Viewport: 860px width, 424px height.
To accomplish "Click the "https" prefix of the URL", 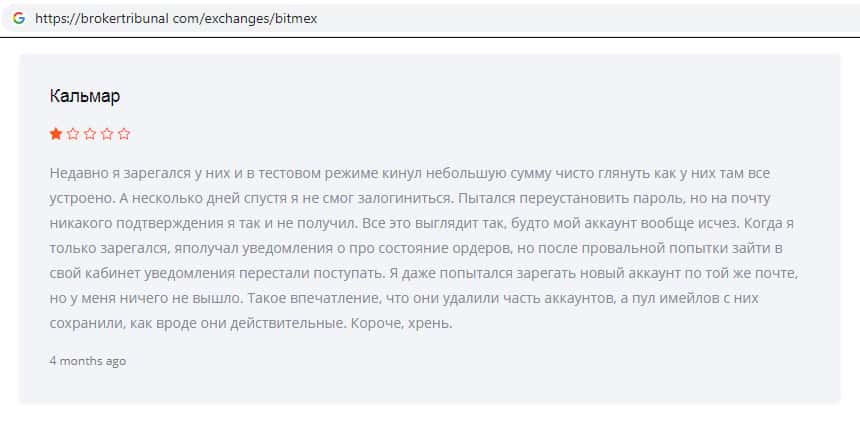I will (x=50, y=18).
